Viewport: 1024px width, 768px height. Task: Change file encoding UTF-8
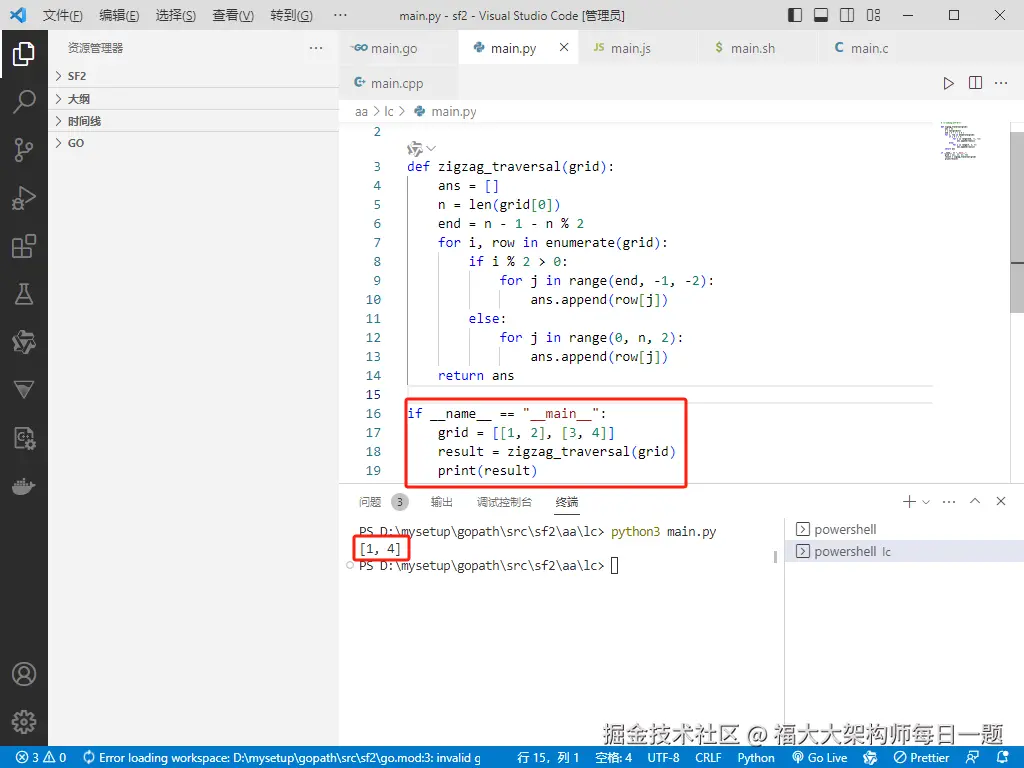pos(663,758)
